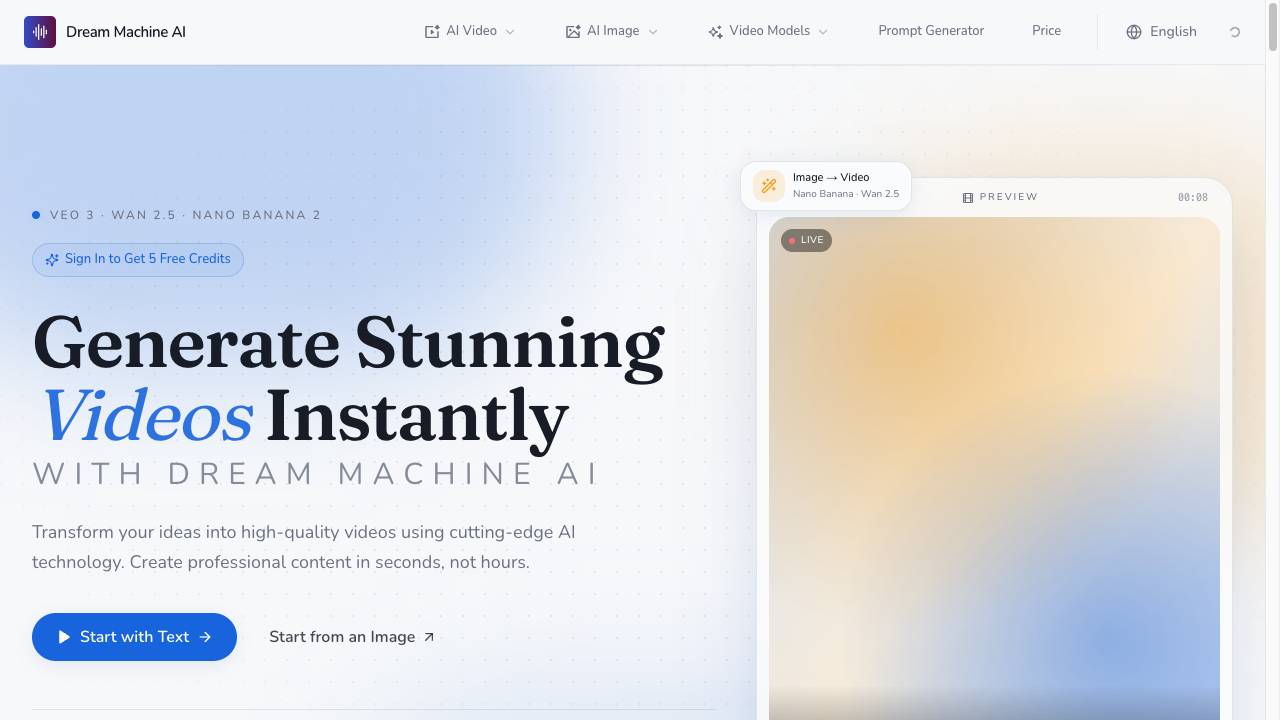This screenshot has height=720, width=1280.
Task: Open the AI Video menu
Action: click(470, 31)
